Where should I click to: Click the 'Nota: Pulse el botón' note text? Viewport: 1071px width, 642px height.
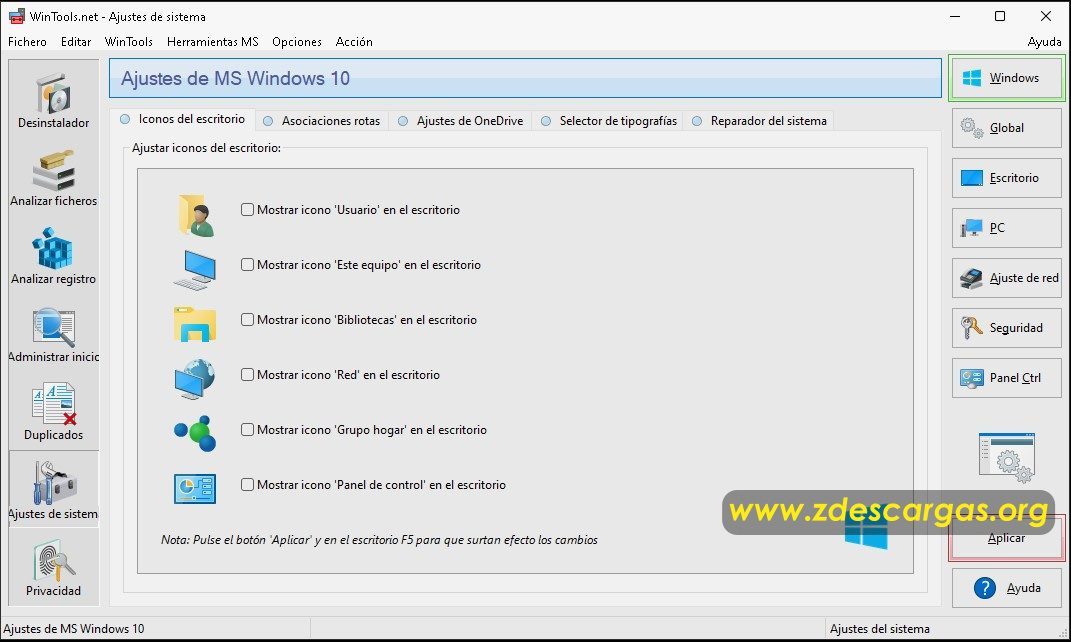pyautogui.click(x=379, y=540)
